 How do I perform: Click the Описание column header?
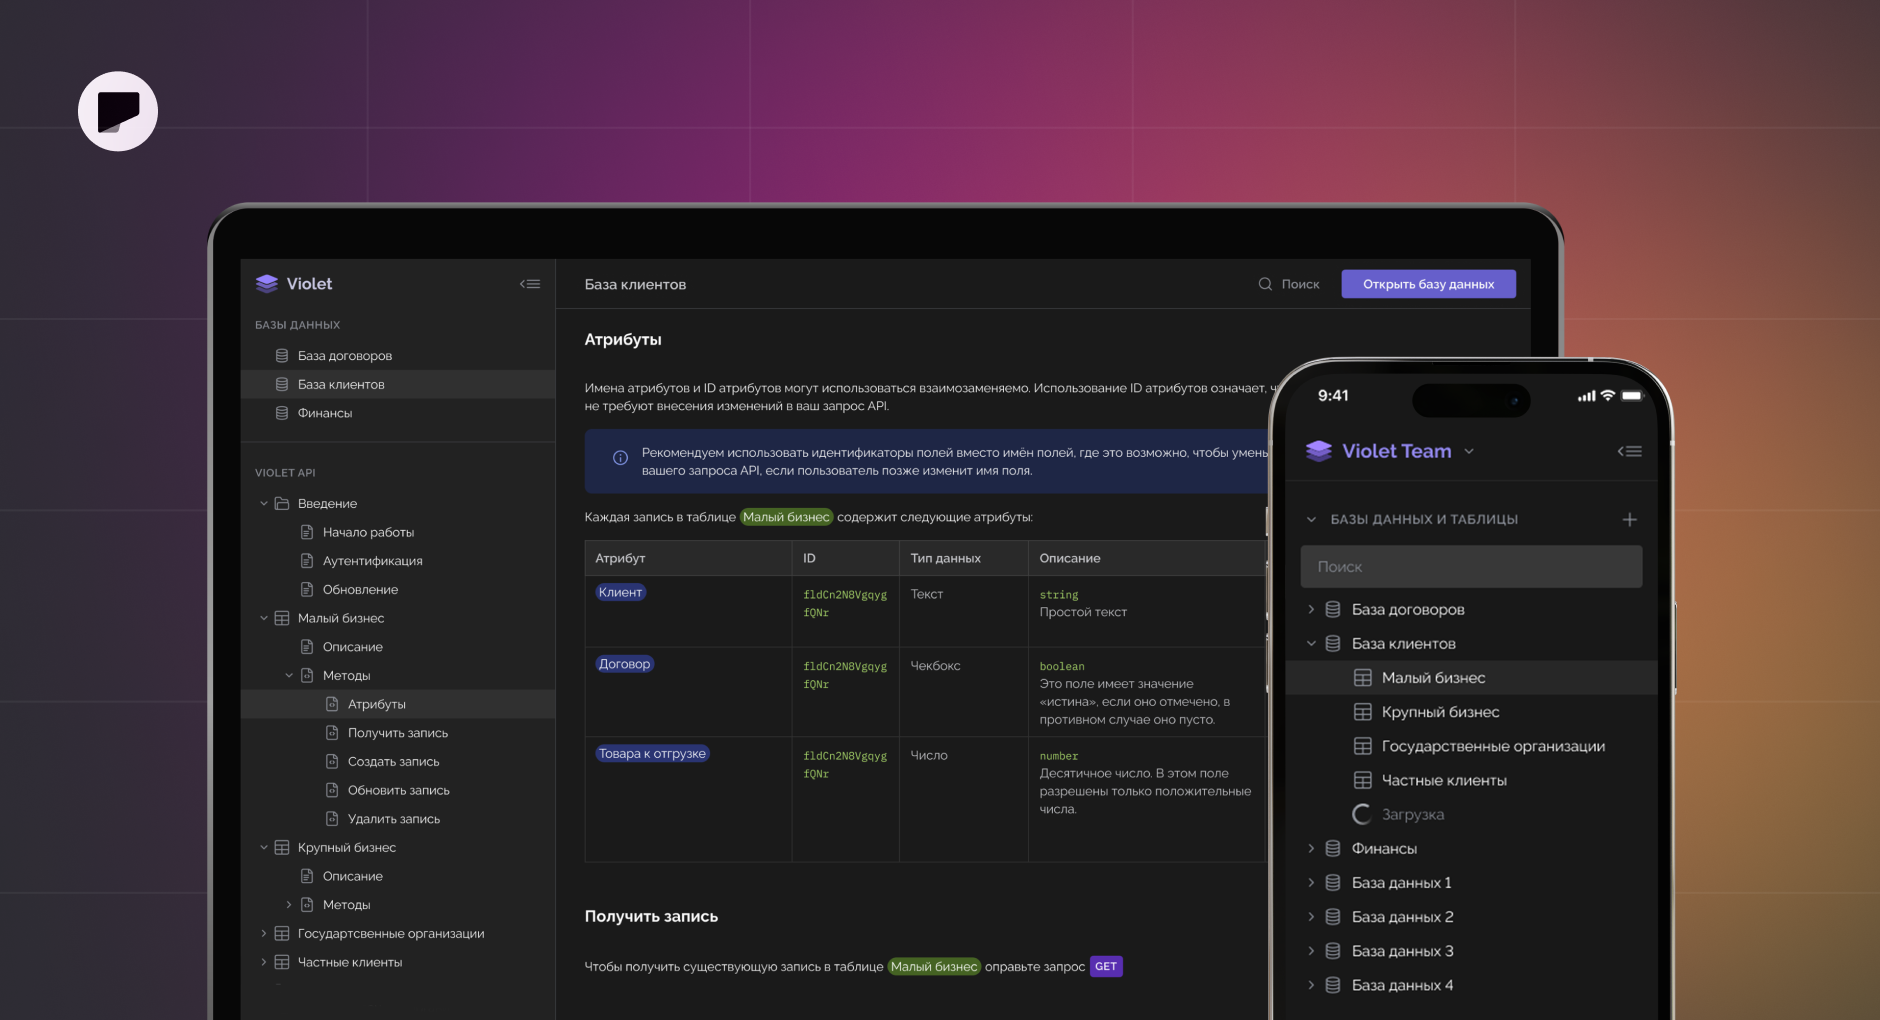[1069, 558]
